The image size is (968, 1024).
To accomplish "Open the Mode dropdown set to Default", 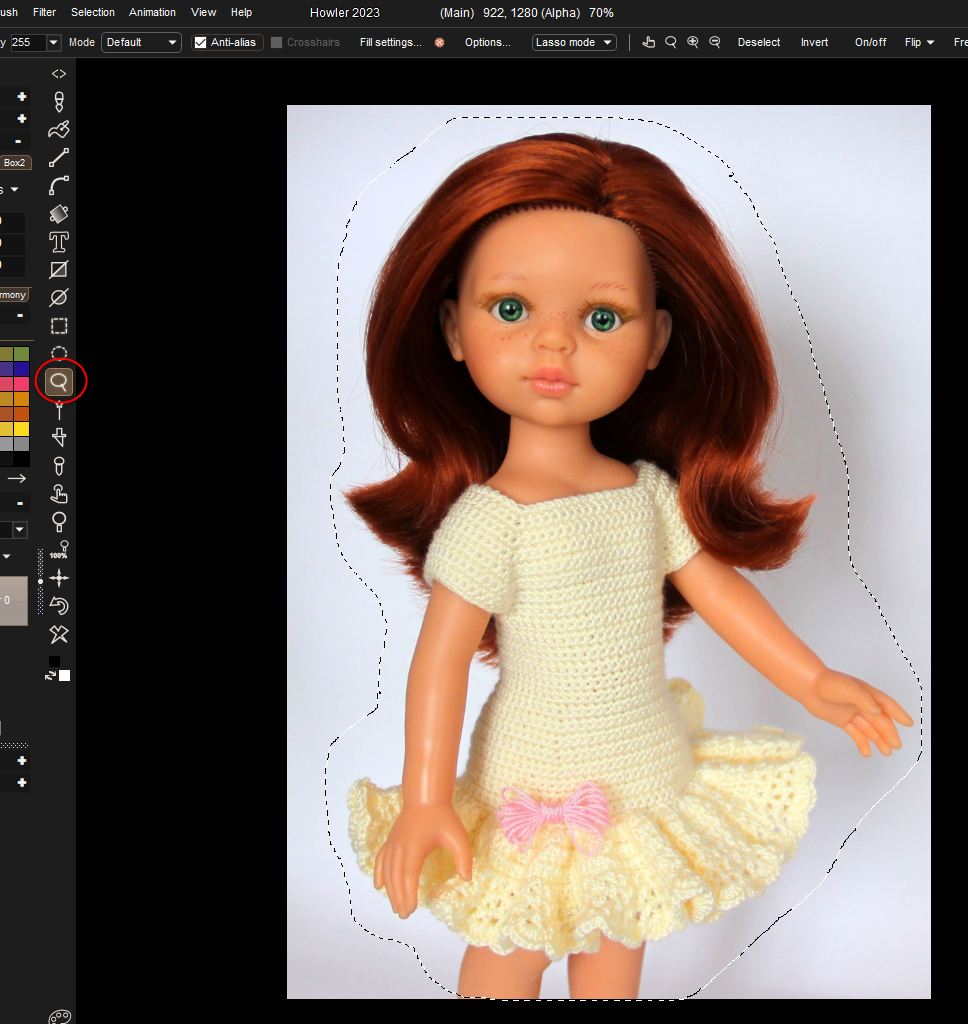I will 141,42.
